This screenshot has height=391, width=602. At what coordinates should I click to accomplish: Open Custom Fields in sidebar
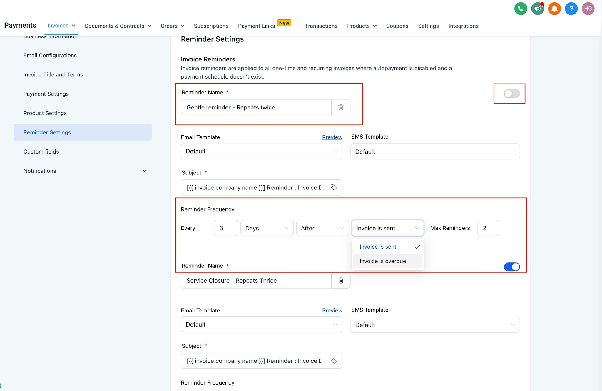tap(41, 152)
